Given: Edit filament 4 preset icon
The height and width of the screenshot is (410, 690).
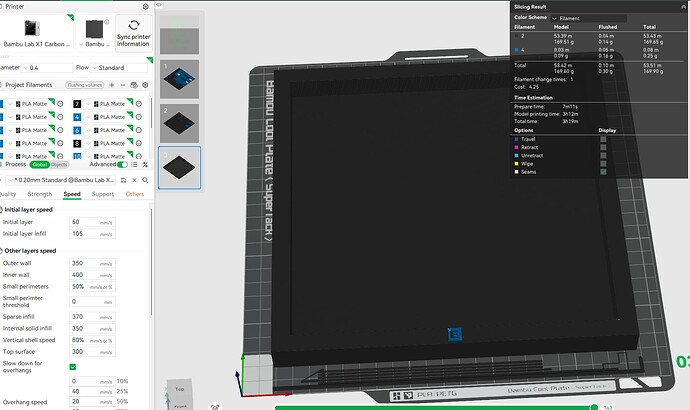Looking at the screenshot, I should pos(139,117).
